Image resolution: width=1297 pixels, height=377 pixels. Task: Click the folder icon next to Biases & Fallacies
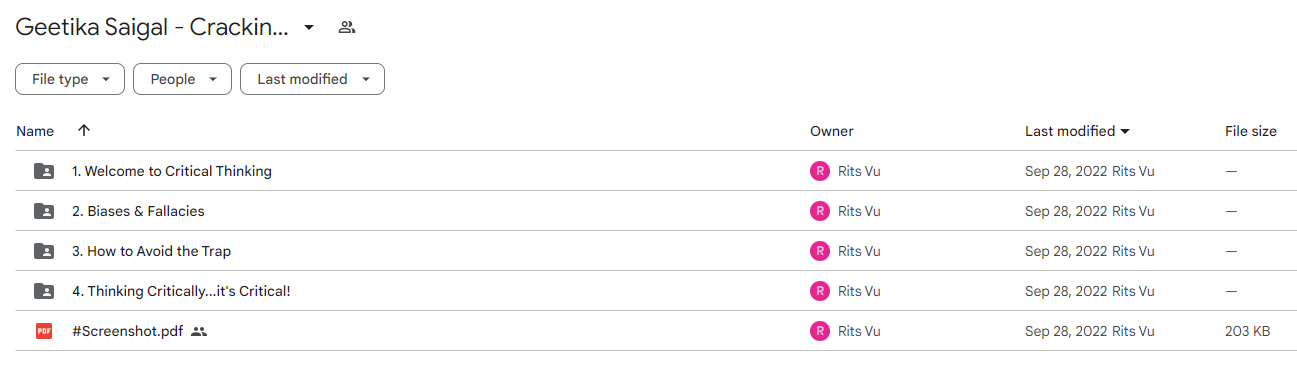44,211
